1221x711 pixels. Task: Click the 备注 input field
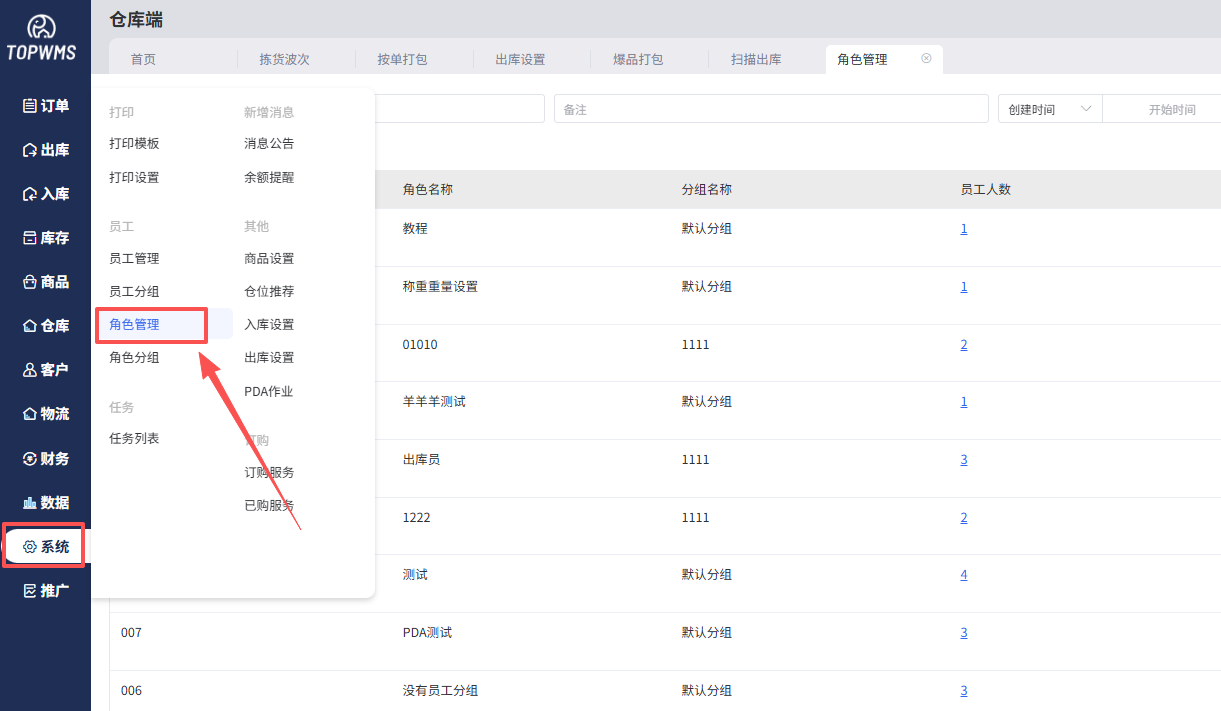pyautogui.click(x=770, y=109)
